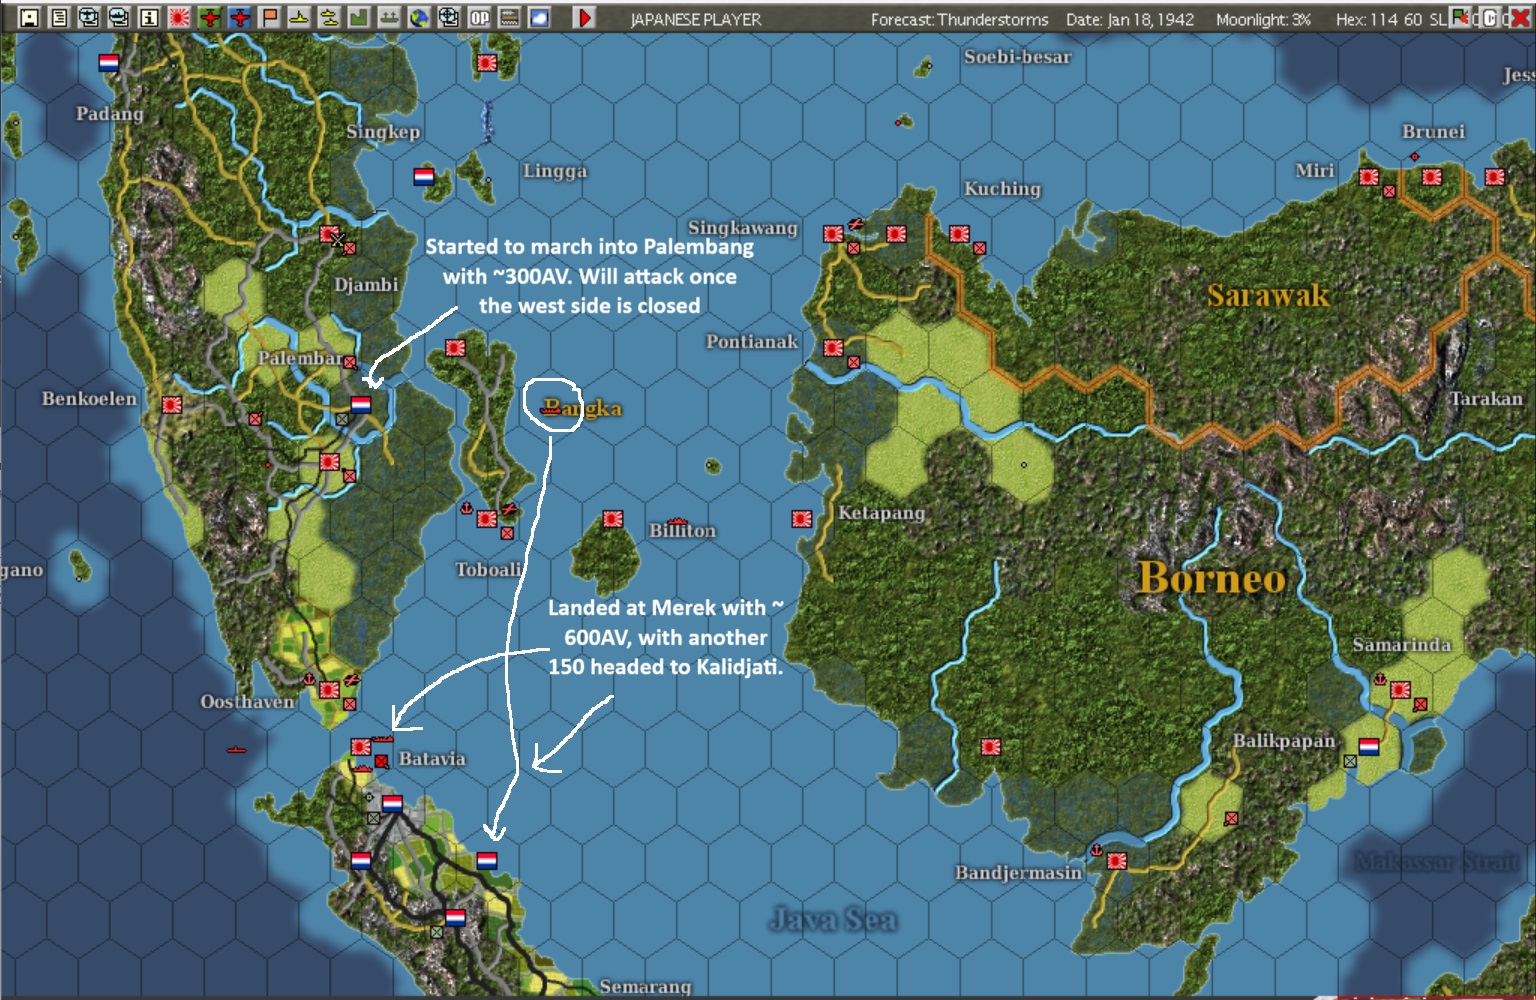The image size is (1536, 1000).
Task: Select the Japanese unit northwest of Djambi
Action: click(x=329, y=233)
